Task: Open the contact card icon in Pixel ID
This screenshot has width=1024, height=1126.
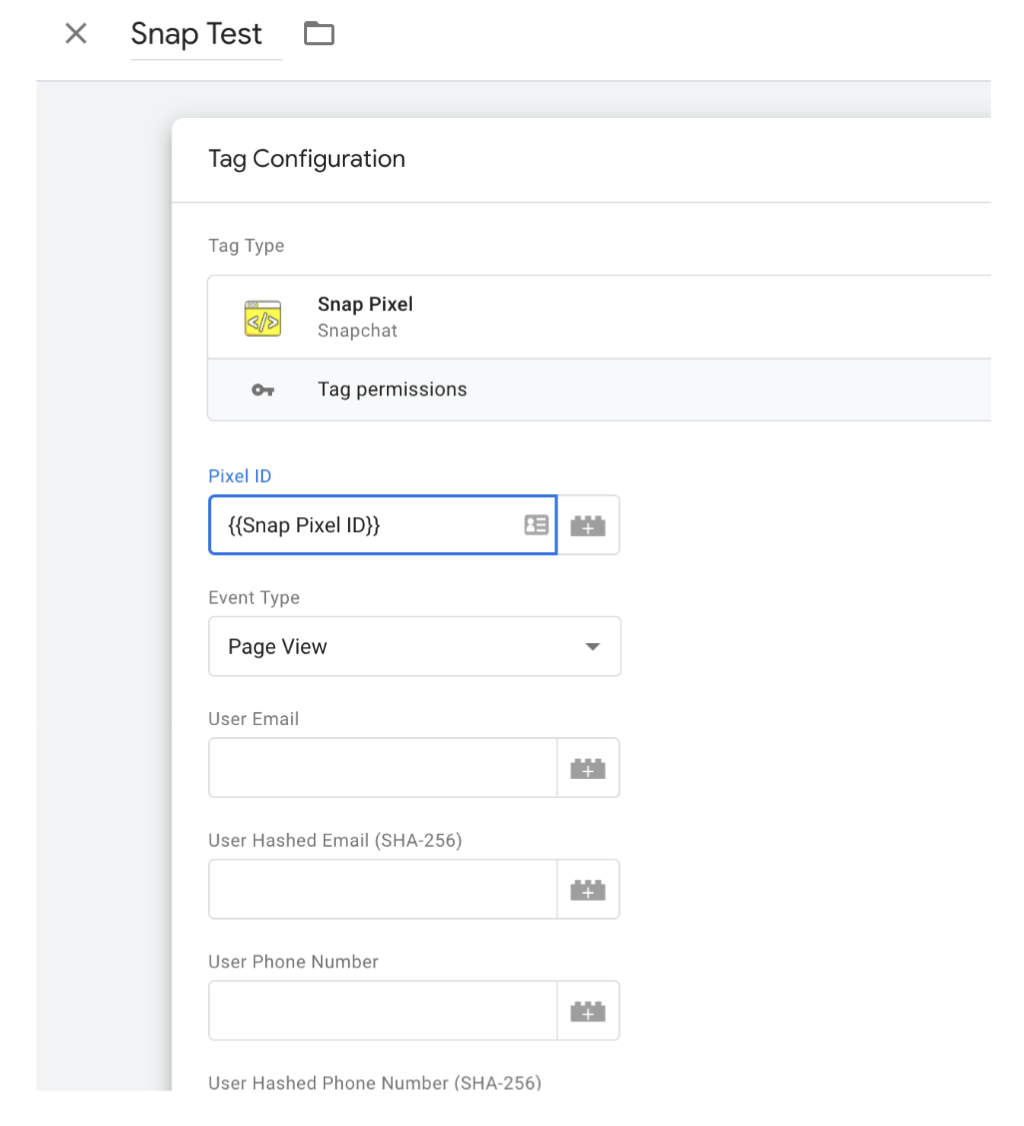Action: [536, 525]
